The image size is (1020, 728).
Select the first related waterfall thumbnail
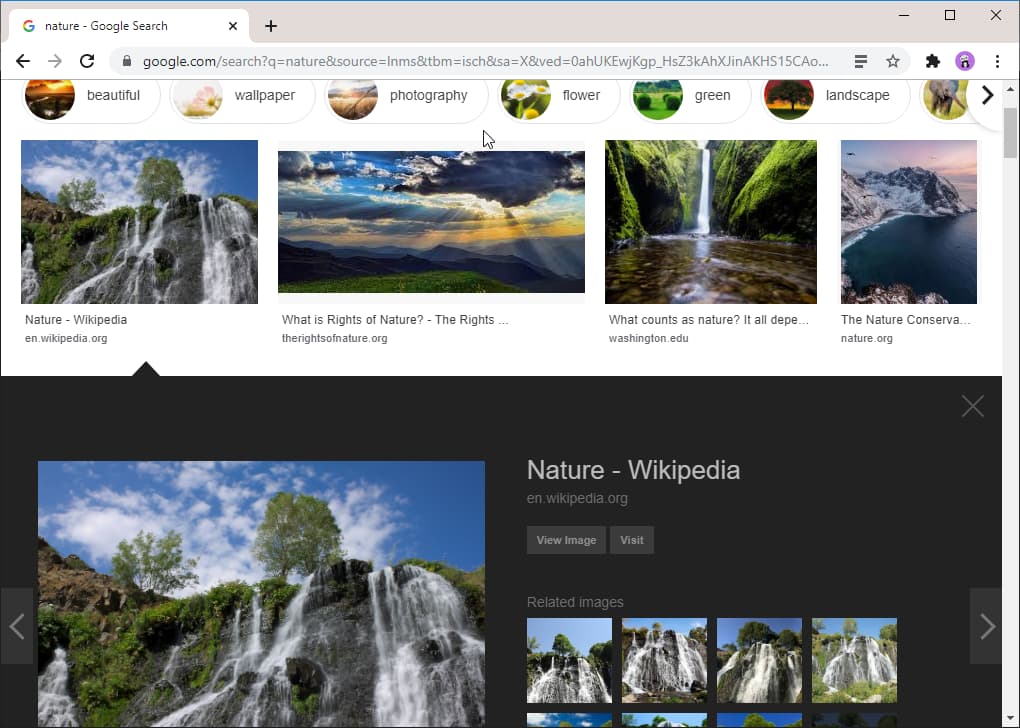point(569,660)
